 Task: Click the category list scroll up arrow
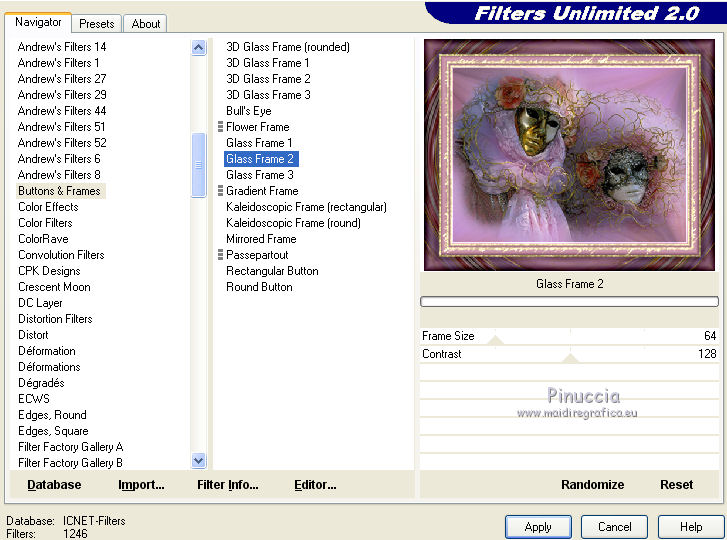pos(198,48)
